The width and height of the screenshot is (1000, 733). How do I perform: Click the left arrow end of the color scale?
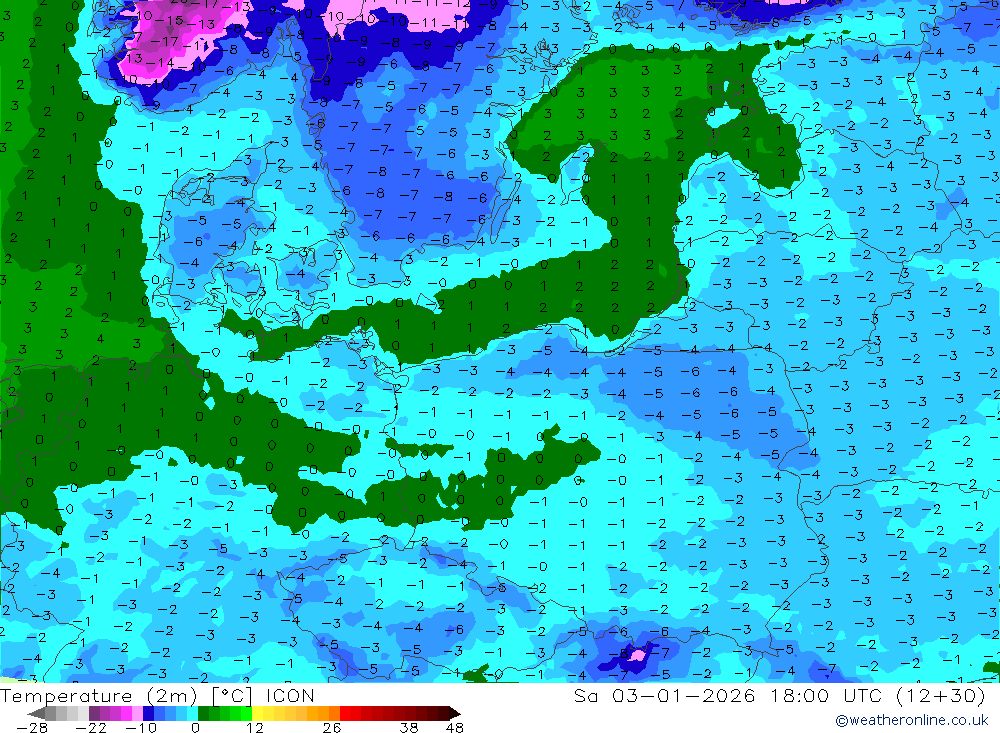tap(36, 713)
